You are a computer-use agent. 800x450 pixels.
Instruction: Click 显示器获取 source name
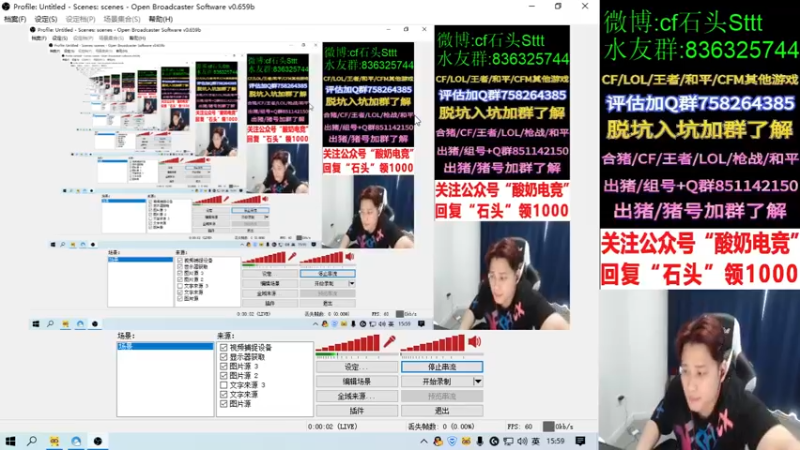tap(247, 357)
